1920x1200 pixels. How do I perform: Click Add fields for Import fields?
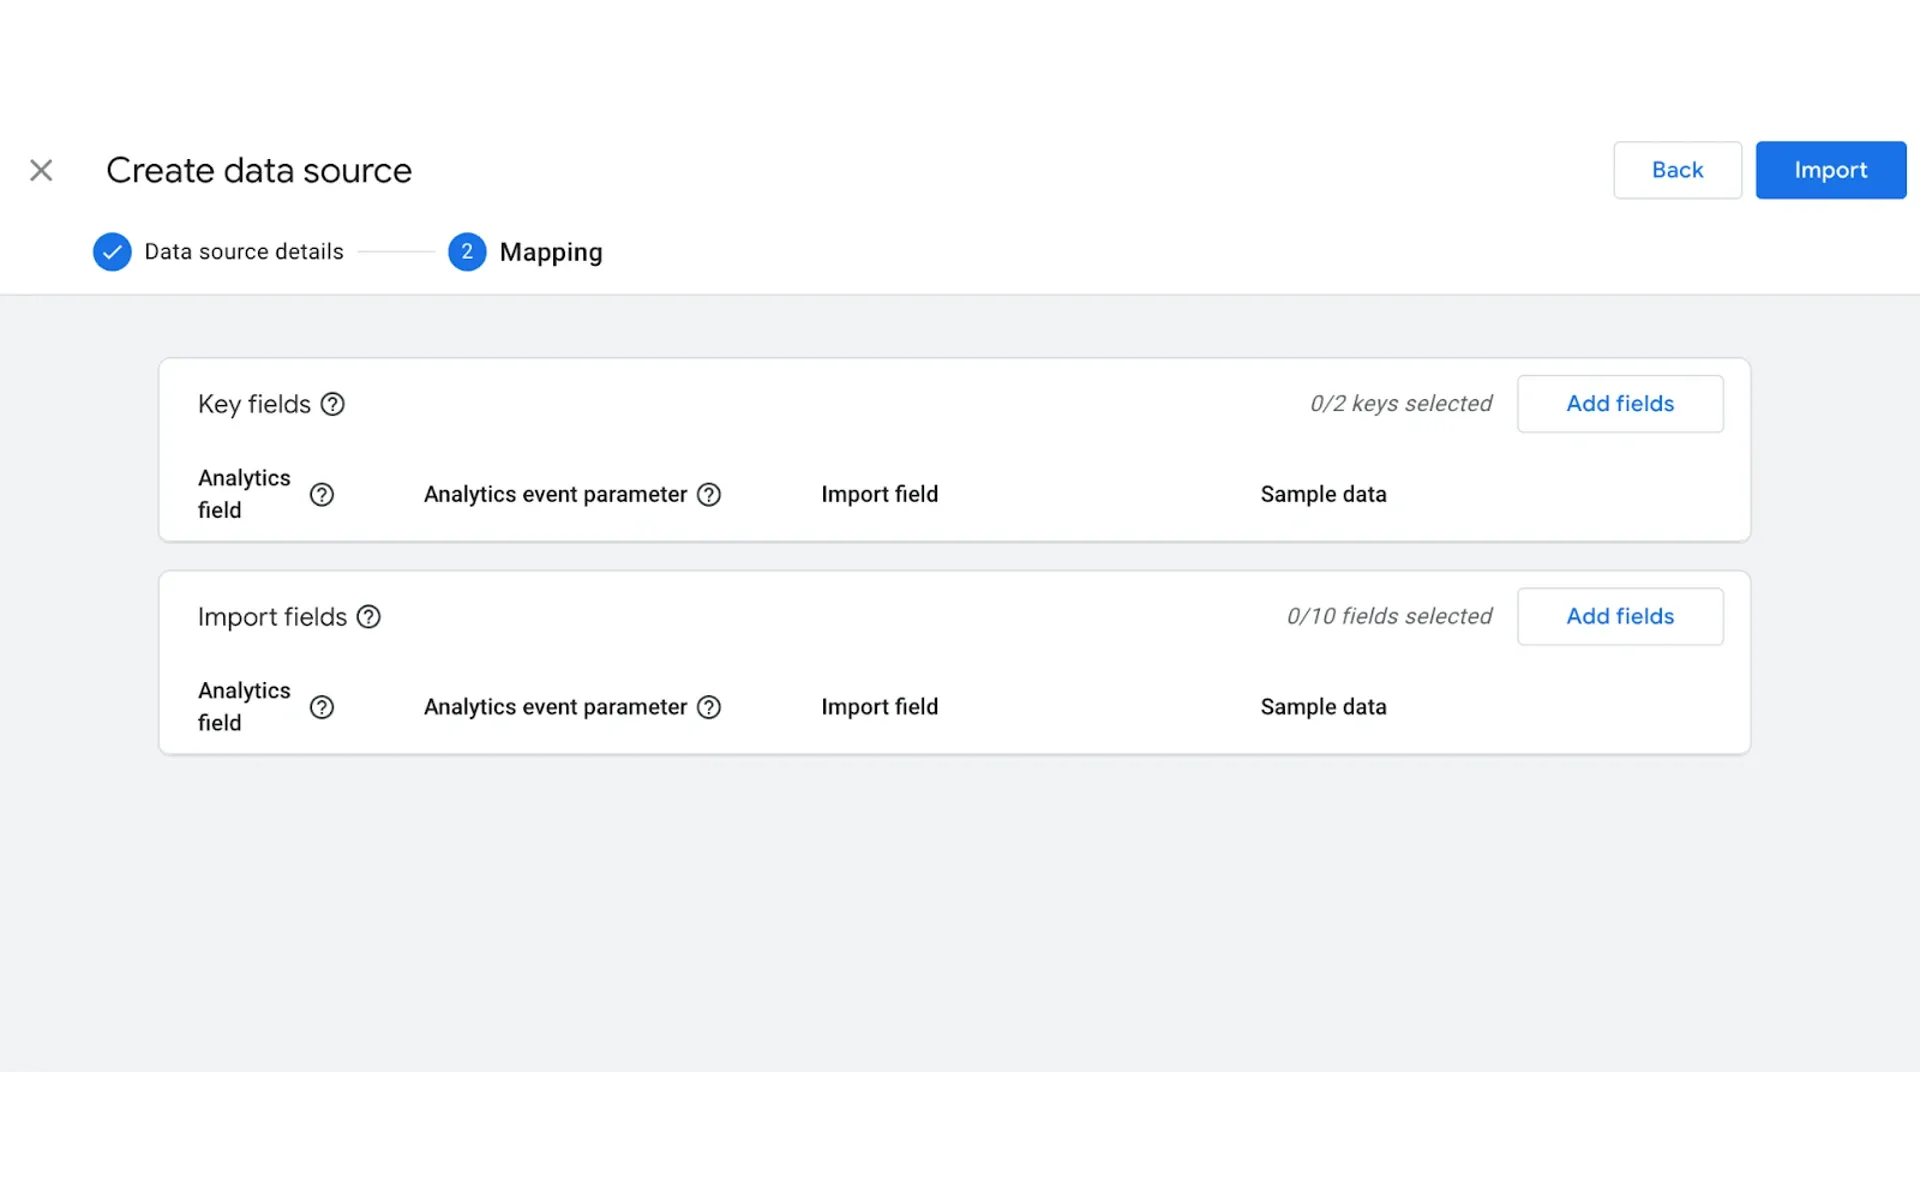(1619, 616)
